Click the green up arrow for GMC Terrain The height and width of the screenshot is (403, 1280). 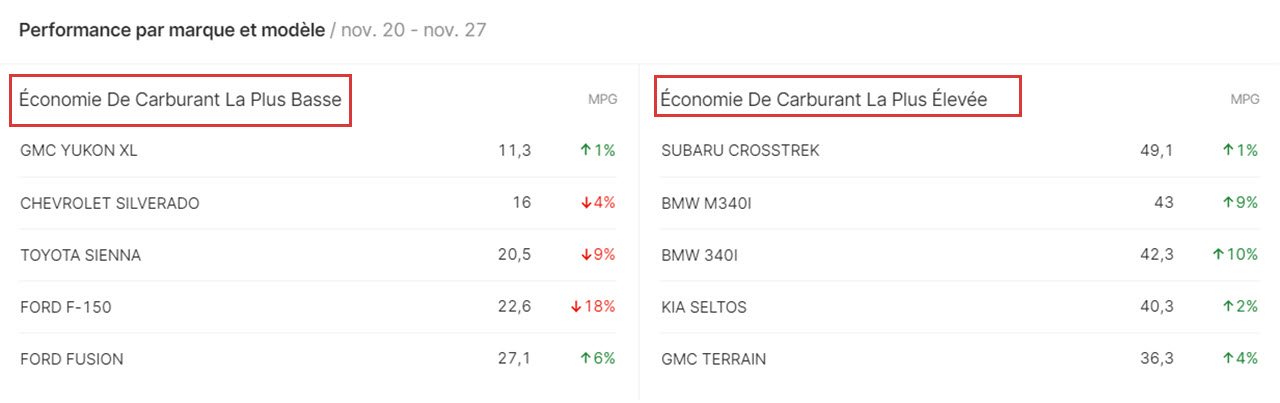(1228, 359)
